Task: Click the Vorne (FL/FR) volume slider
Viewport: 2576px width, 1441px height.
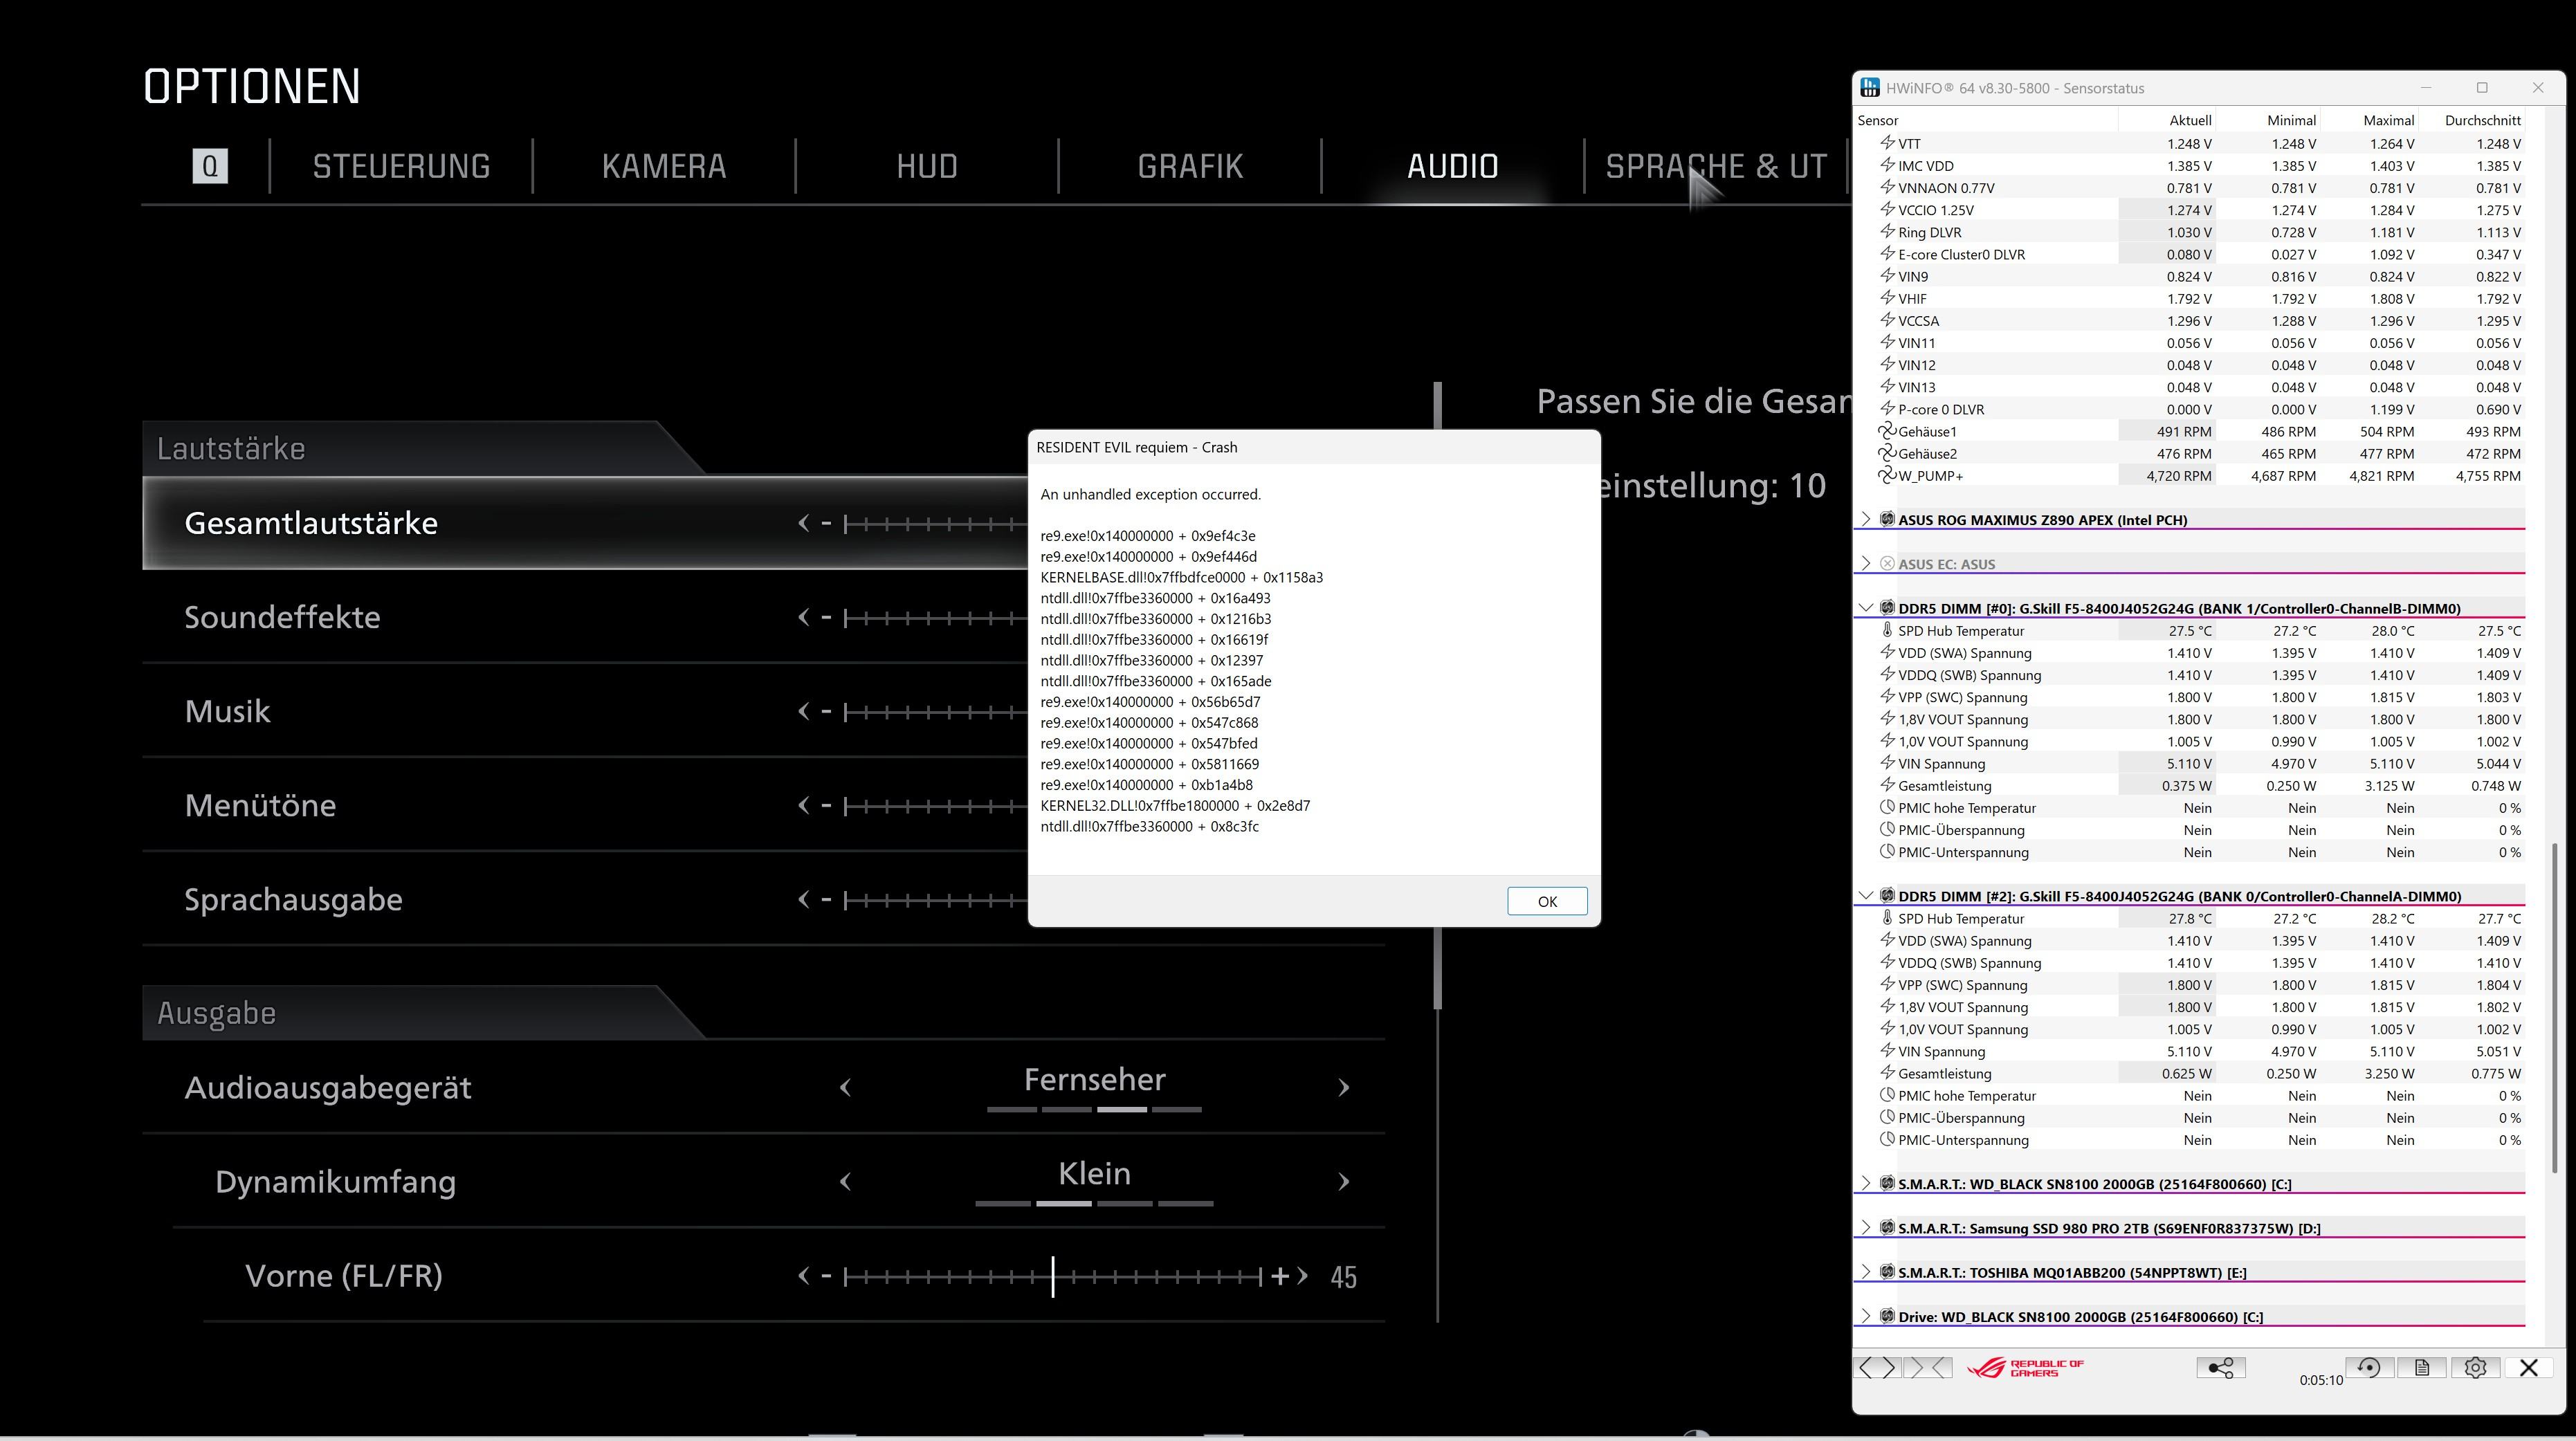Action: 1053,1277
